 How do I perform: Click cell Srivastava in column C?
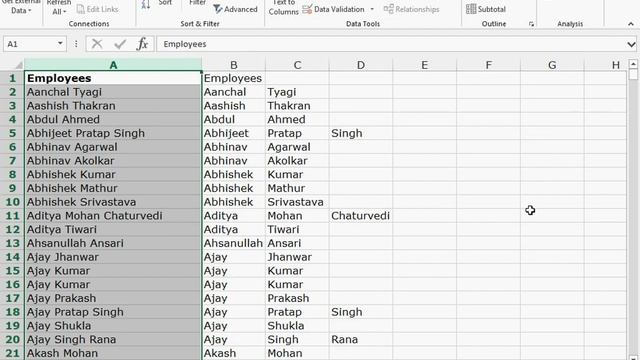point(297,202)
